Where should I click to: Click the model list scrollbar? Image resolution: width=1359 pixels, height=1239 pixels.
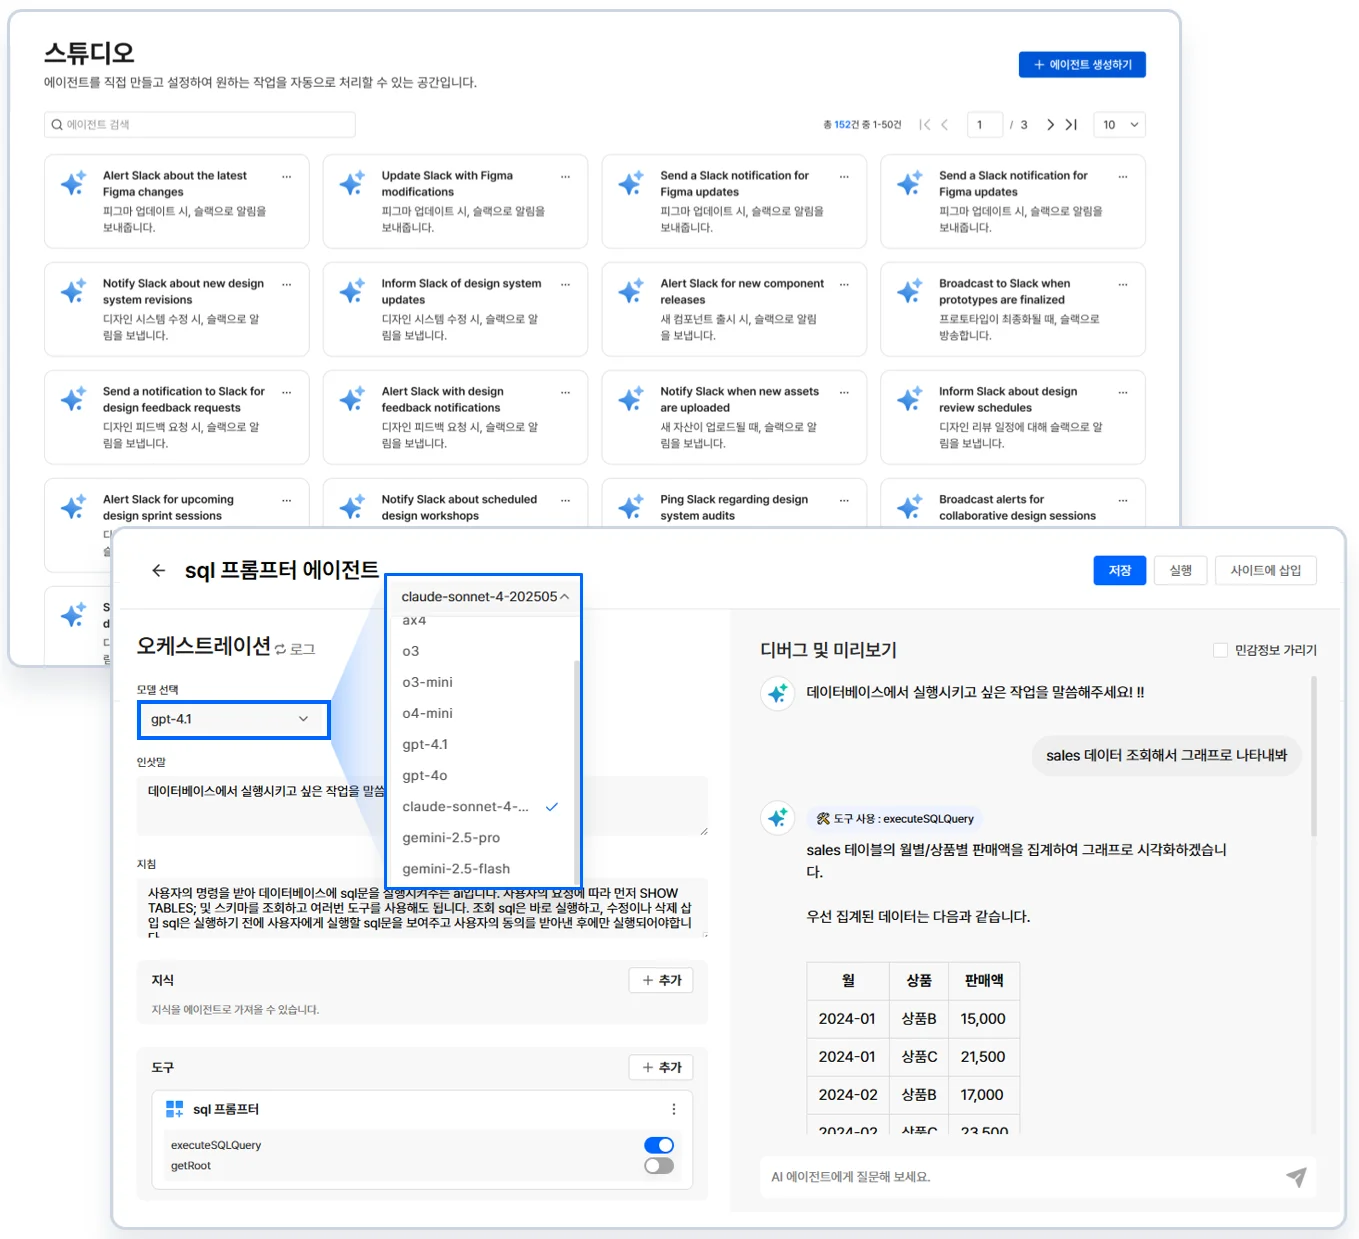pyautogui.click(x=576, y=760)
